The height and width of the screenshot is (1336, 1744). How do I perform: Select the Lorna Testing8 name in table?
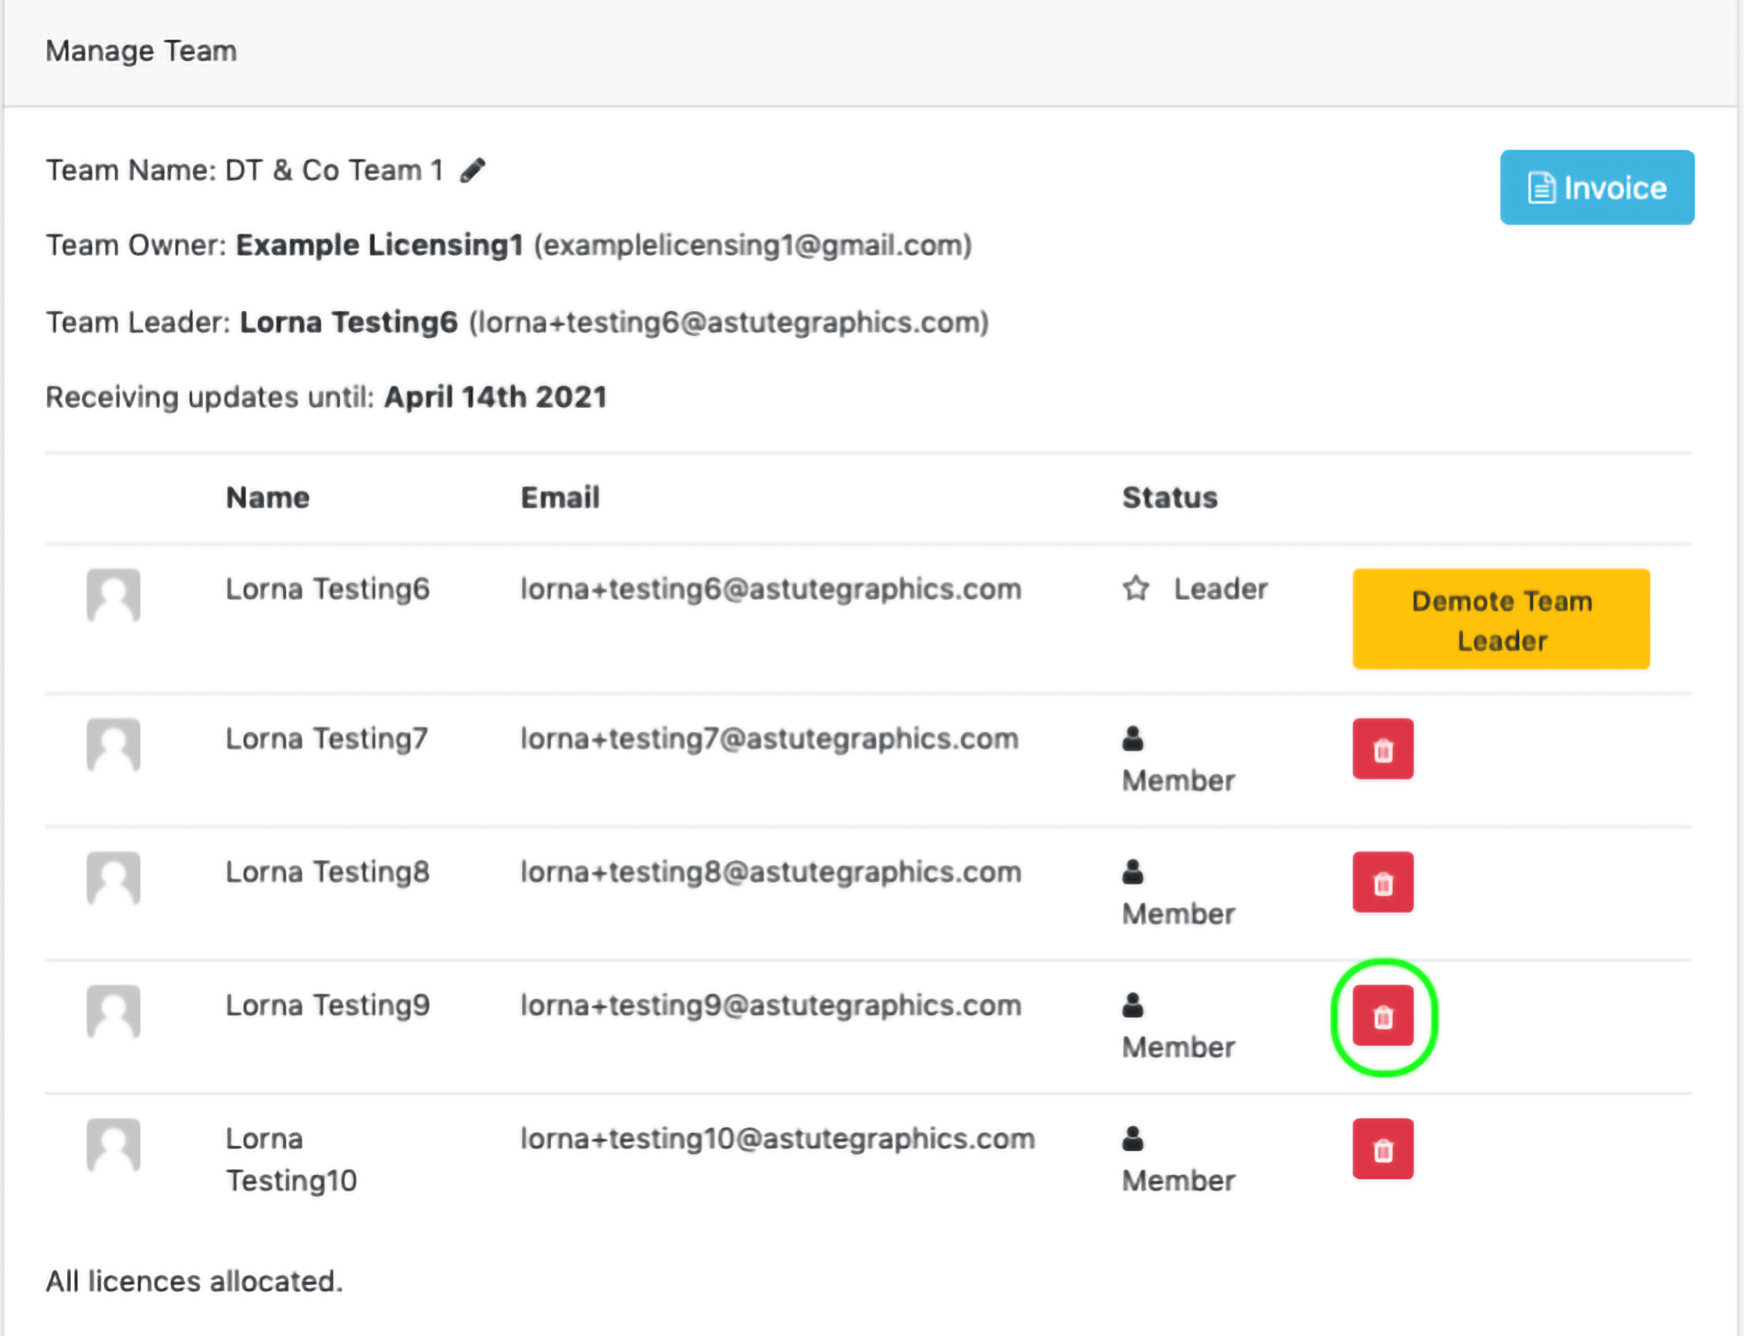click(327, 872)
